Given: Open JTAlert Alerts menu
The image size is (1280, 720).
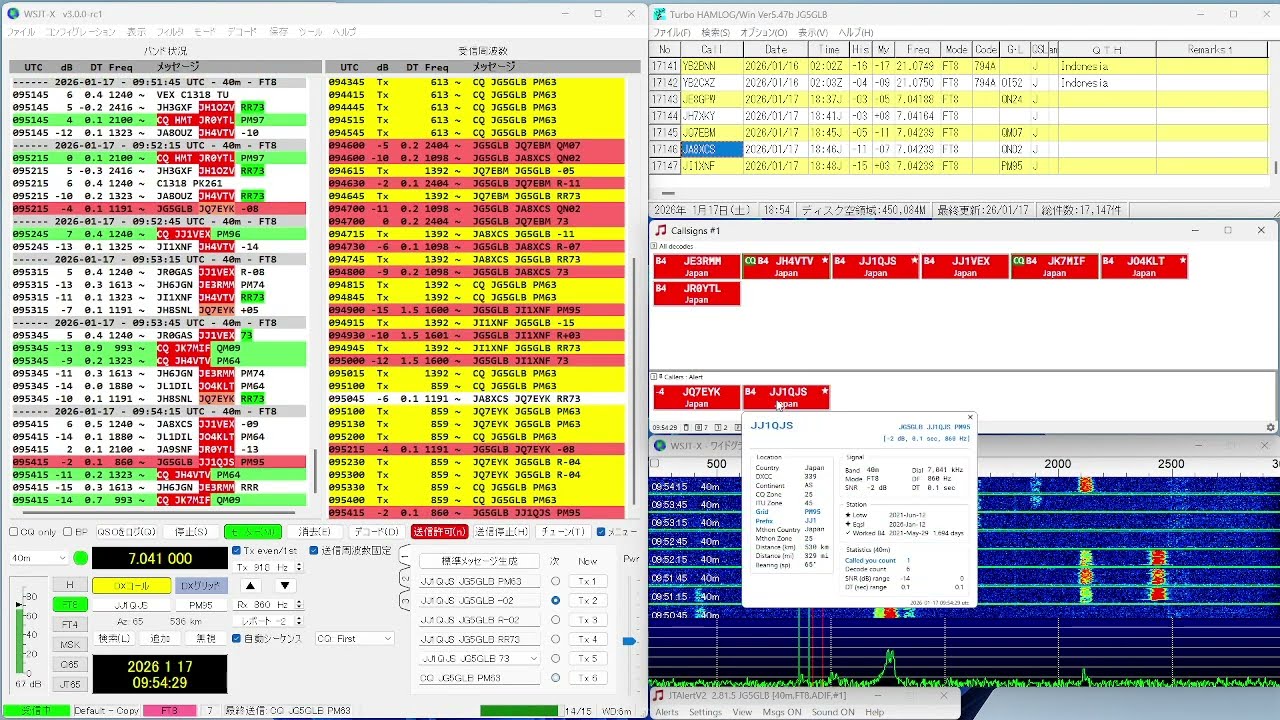Looking at the screenshot, I should coord(666,712).
